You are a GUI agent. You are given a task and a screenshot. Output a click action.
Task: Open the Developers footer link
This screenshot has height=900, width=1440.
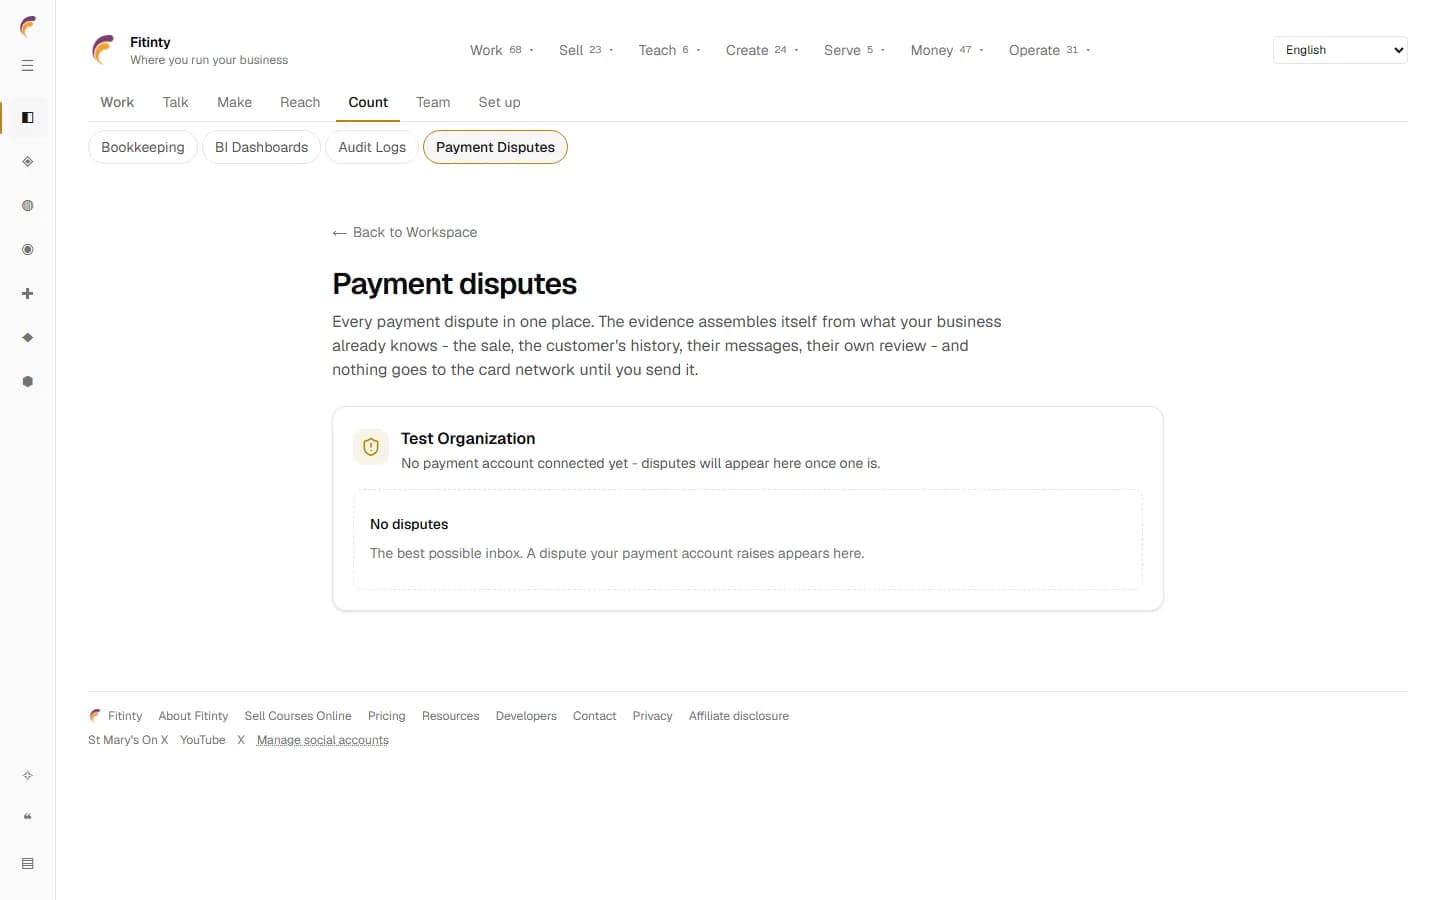526,716
